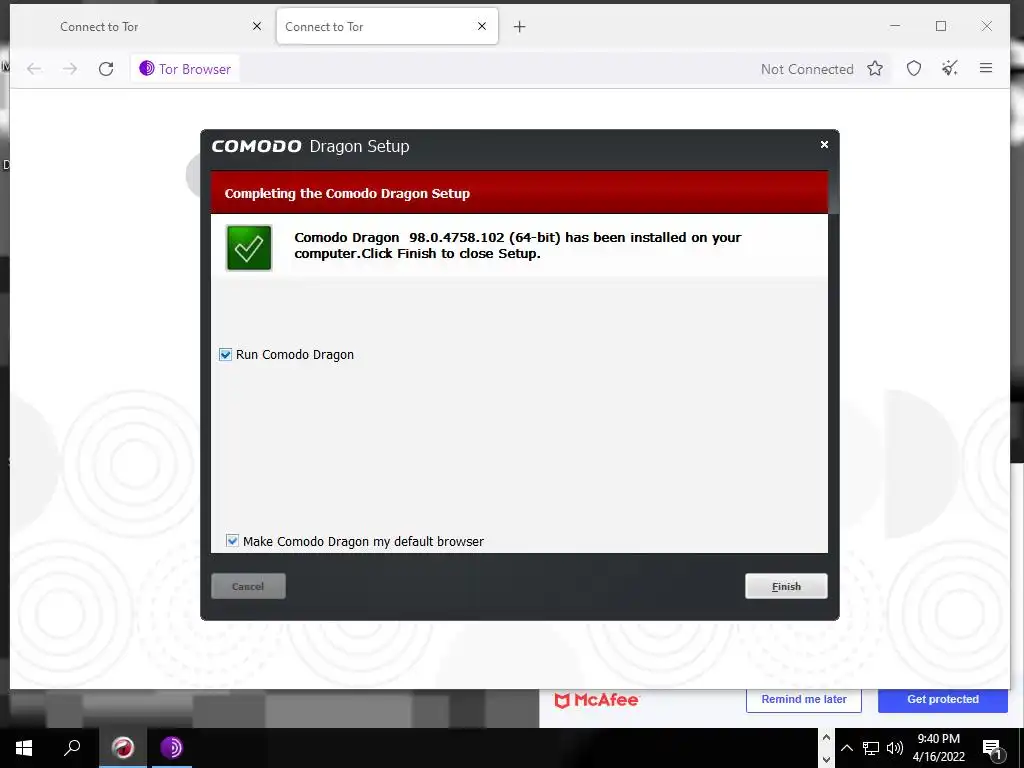Click the Tor Browser address bar label
Image resolution: width=1024 pixels, height=768 pixels.
[x=185, y=69]
